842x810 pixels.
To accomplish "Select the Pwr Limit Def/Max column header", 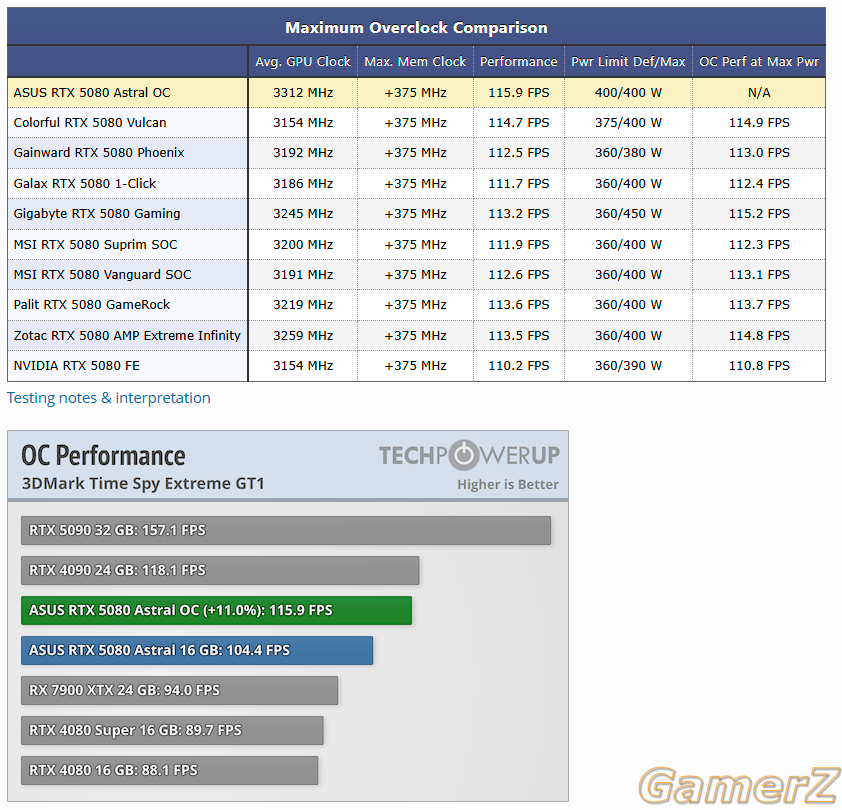I will [x=628, y=62].
